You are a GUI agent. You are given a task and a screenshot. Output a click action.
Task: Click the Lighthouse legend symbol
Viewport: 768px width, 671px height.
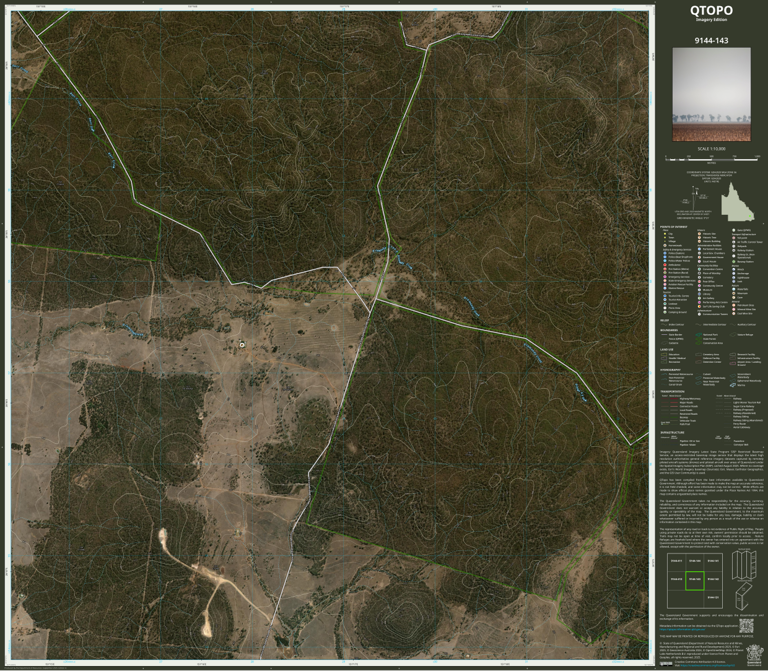click(x=734, y=278)
